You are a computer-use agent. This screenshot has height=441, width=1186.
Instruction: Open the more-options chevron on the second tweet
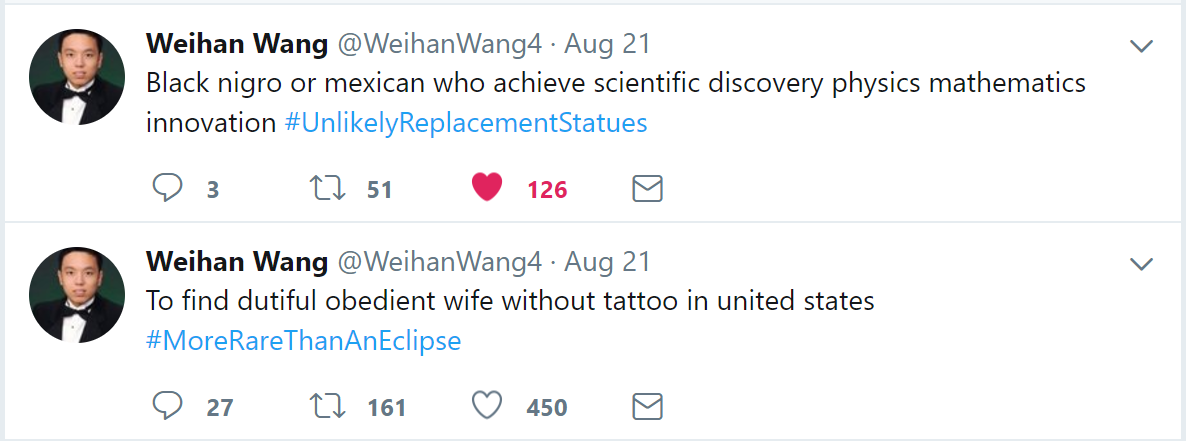click(x=1141, y=264)
